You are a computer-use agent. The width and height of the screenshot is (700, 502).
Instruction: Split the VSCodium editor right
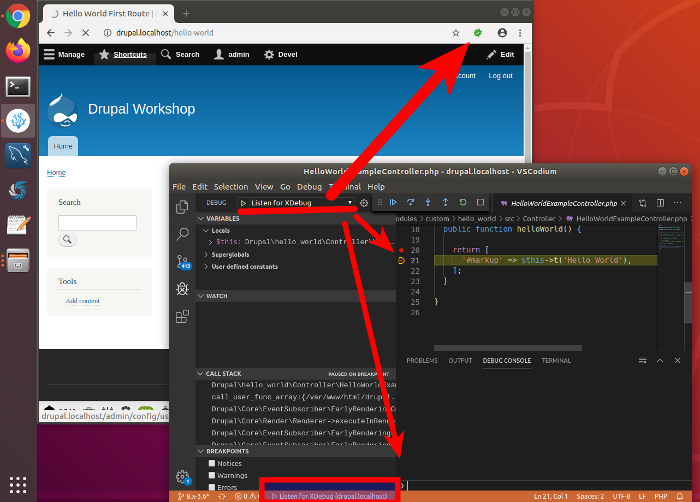click(660, 203)
